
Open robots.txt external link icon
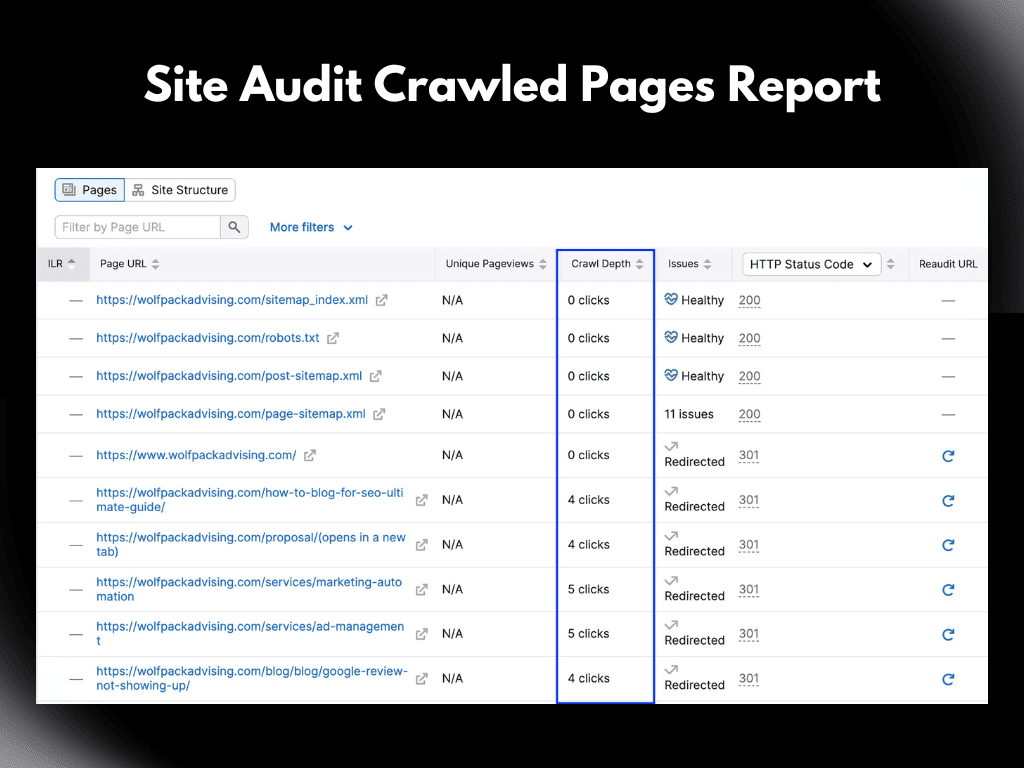pyautogui.click(x=333, y=338)
